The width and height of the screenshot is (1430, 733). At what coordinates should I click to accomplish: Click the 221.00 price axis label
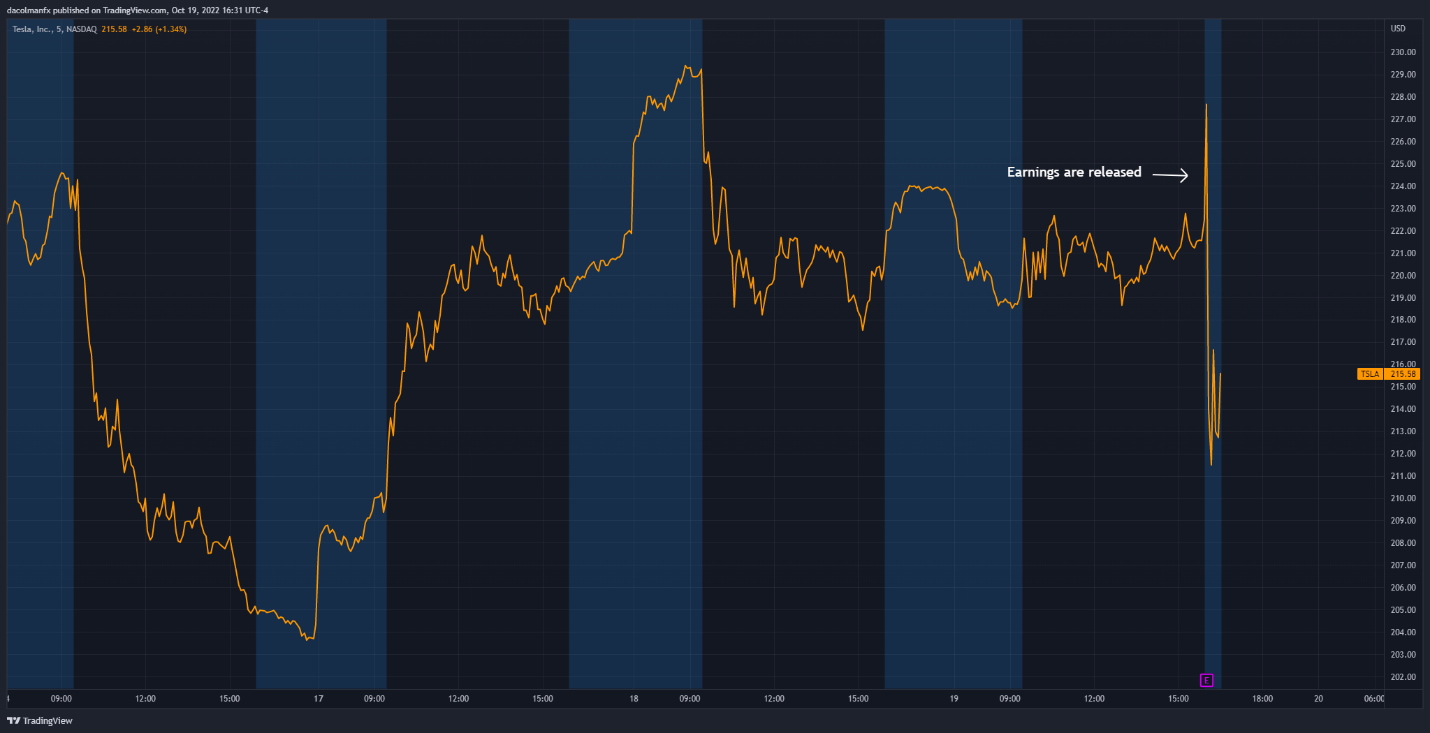1402,253
